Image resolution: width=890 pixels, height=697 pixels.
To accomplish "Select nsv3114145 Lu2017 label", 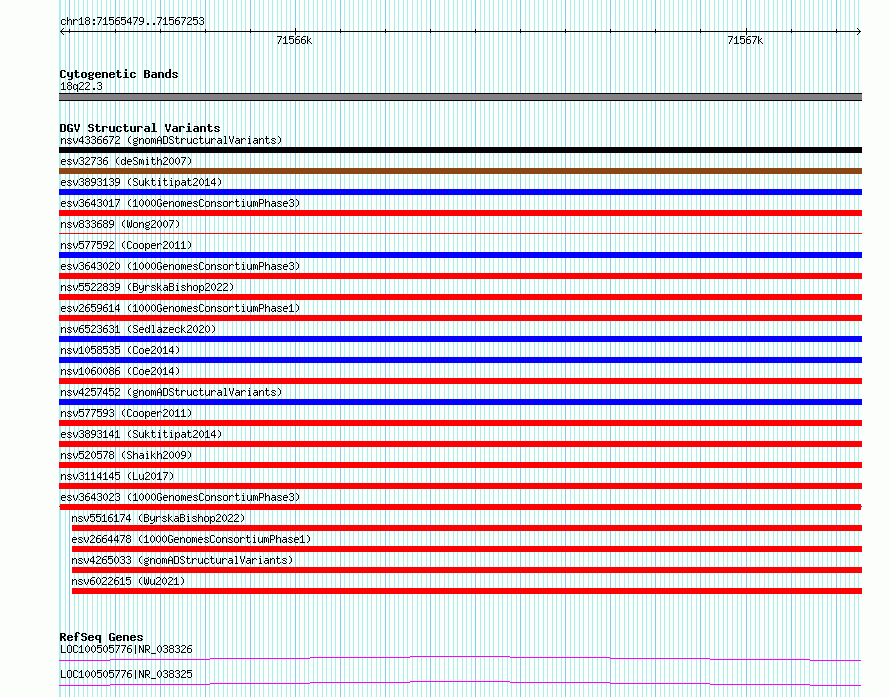I will point(117,476).
